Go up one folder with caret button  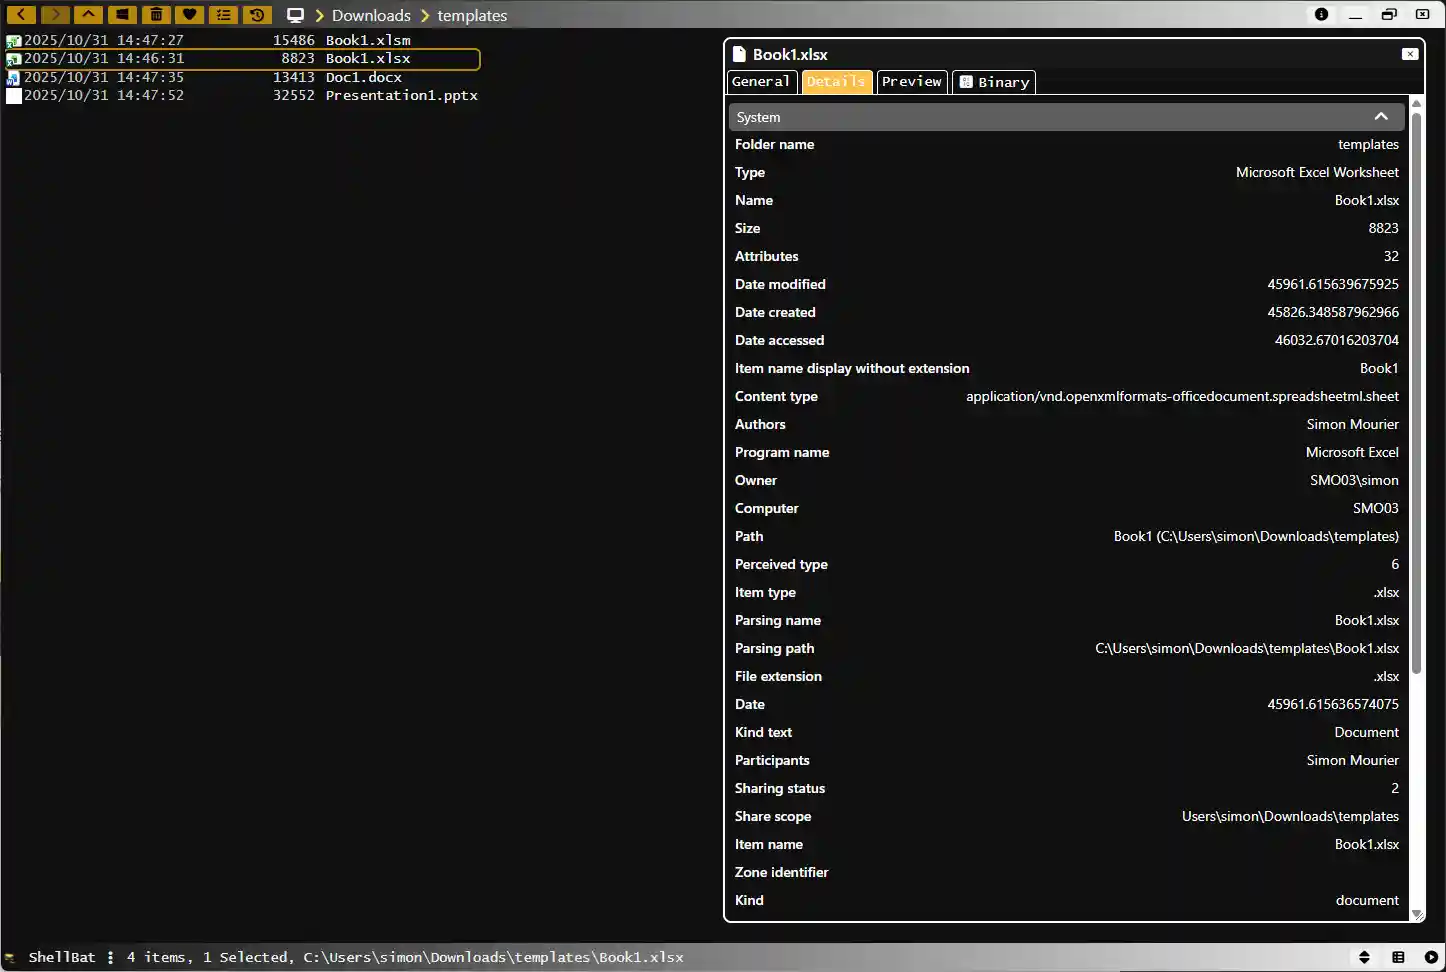click(88, 15)
